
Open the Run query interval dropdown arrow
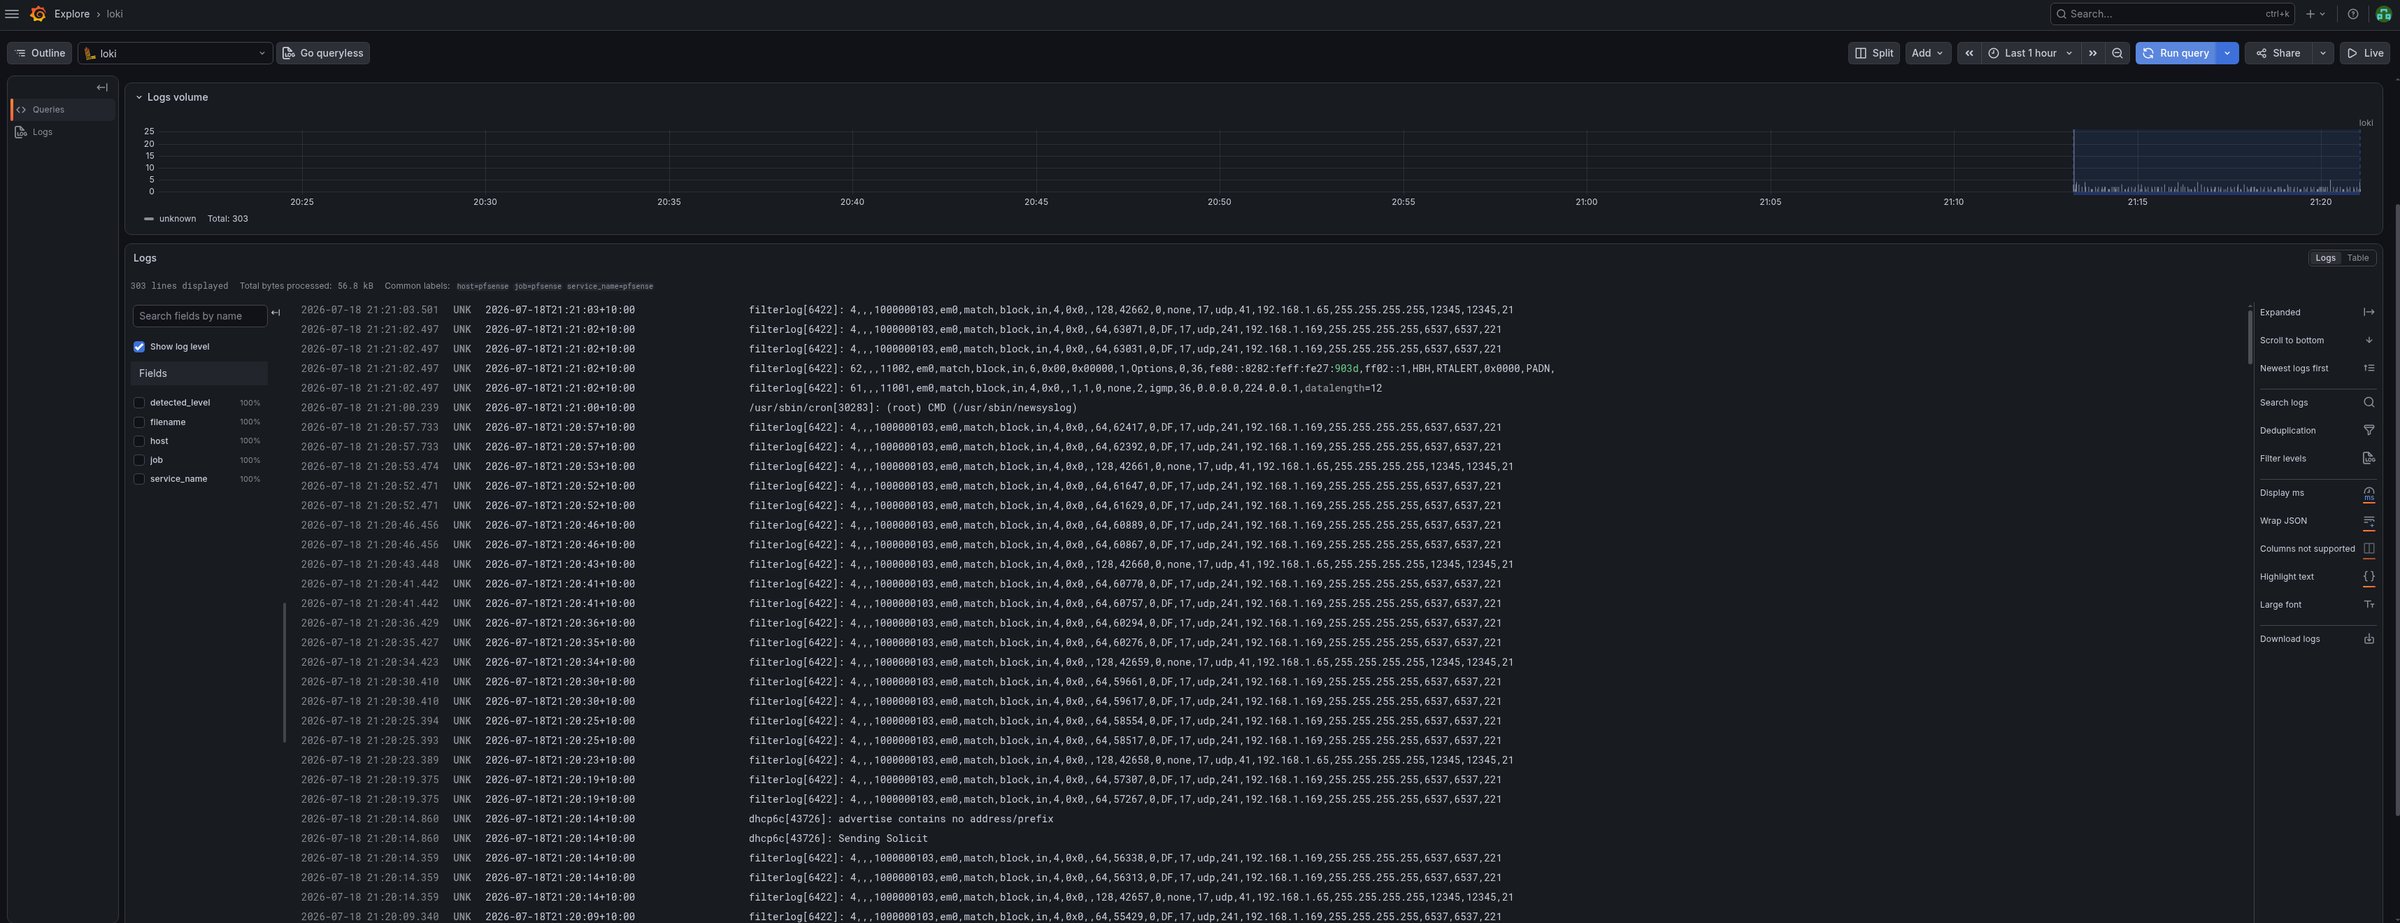click(x=2227, y=53)
